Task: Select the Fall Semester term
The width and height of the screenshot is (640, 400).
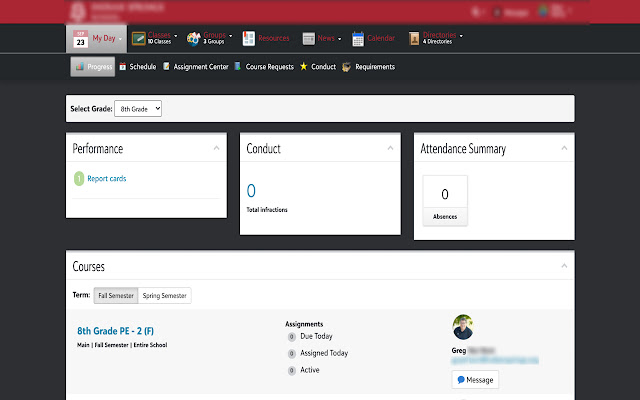Action: pyautogui.click(x=116, y=296)
